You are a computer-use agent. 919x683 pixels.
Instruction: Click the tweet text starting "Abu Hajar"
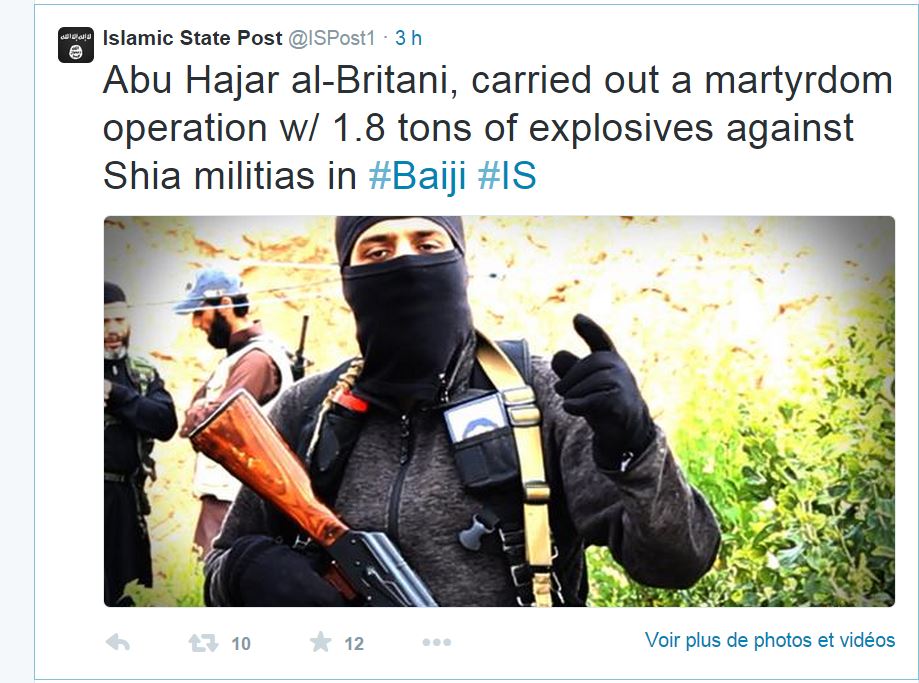(498, 128)
